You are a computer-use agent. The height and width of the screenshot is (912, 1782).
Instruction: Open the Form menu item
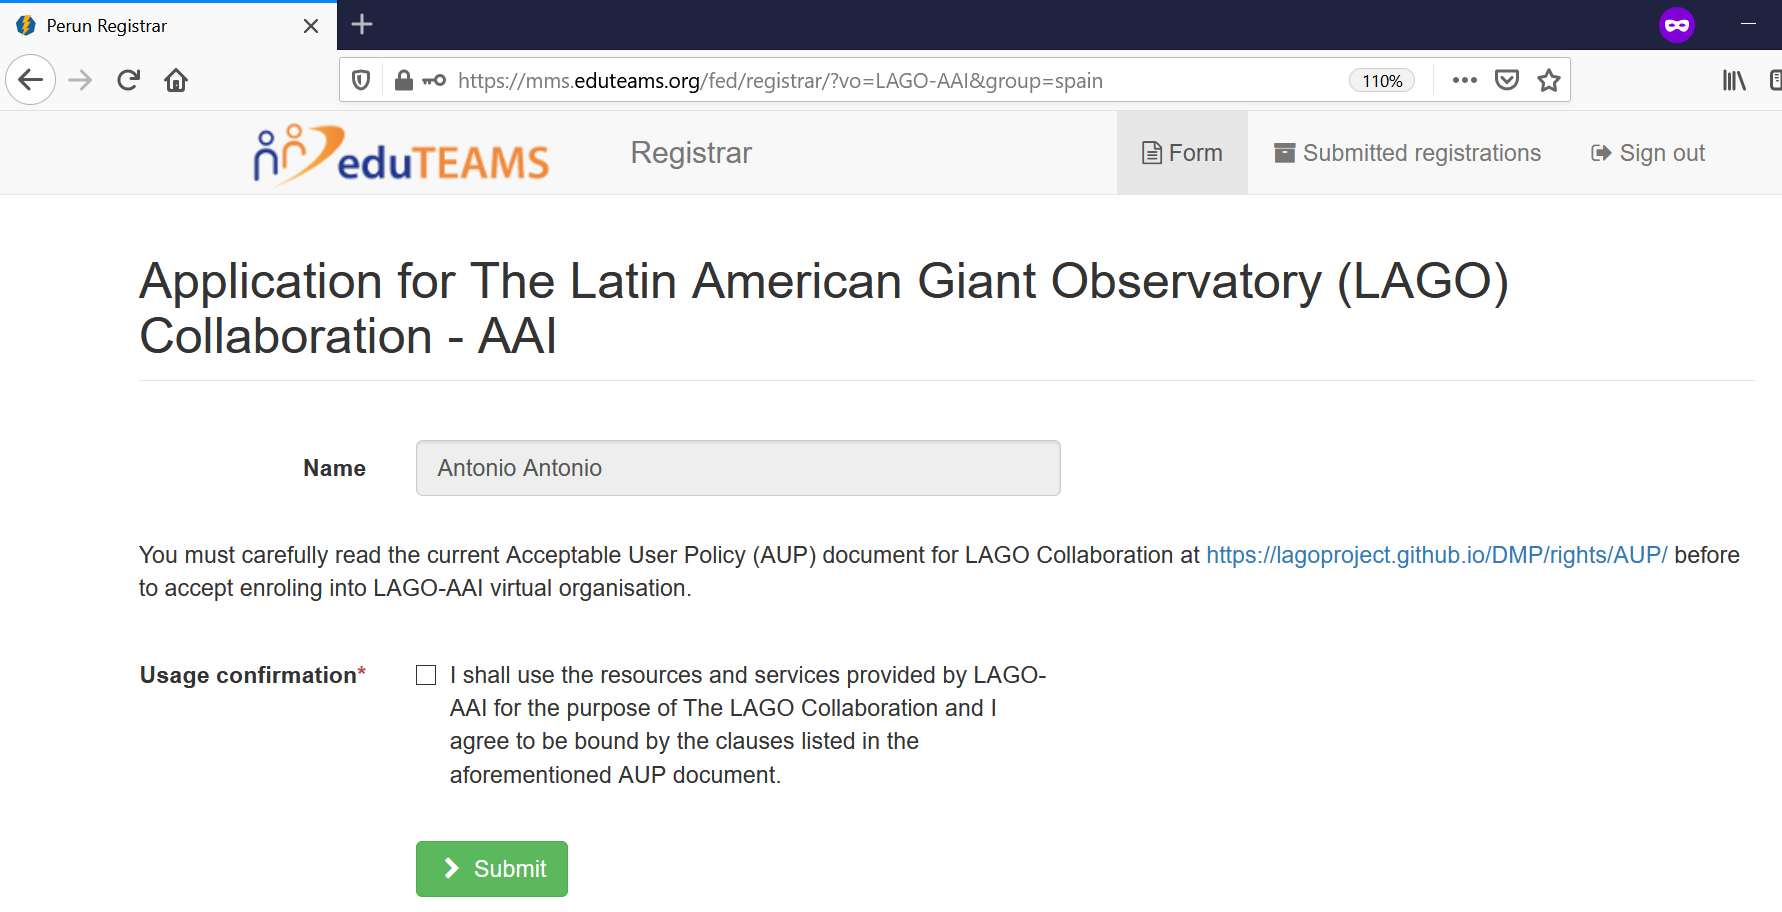(1182, 153)
